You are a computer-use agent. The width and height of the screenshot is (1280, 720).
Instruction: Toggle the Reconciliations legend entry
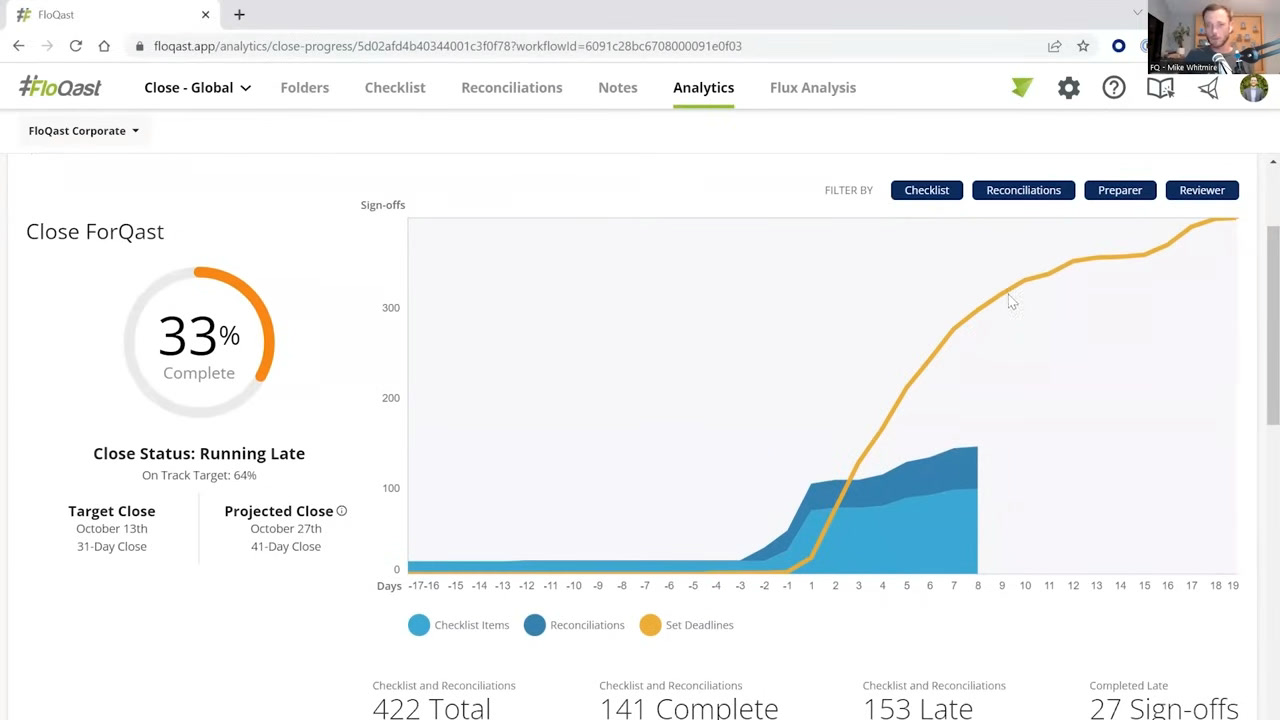click(x=574, y=625)
